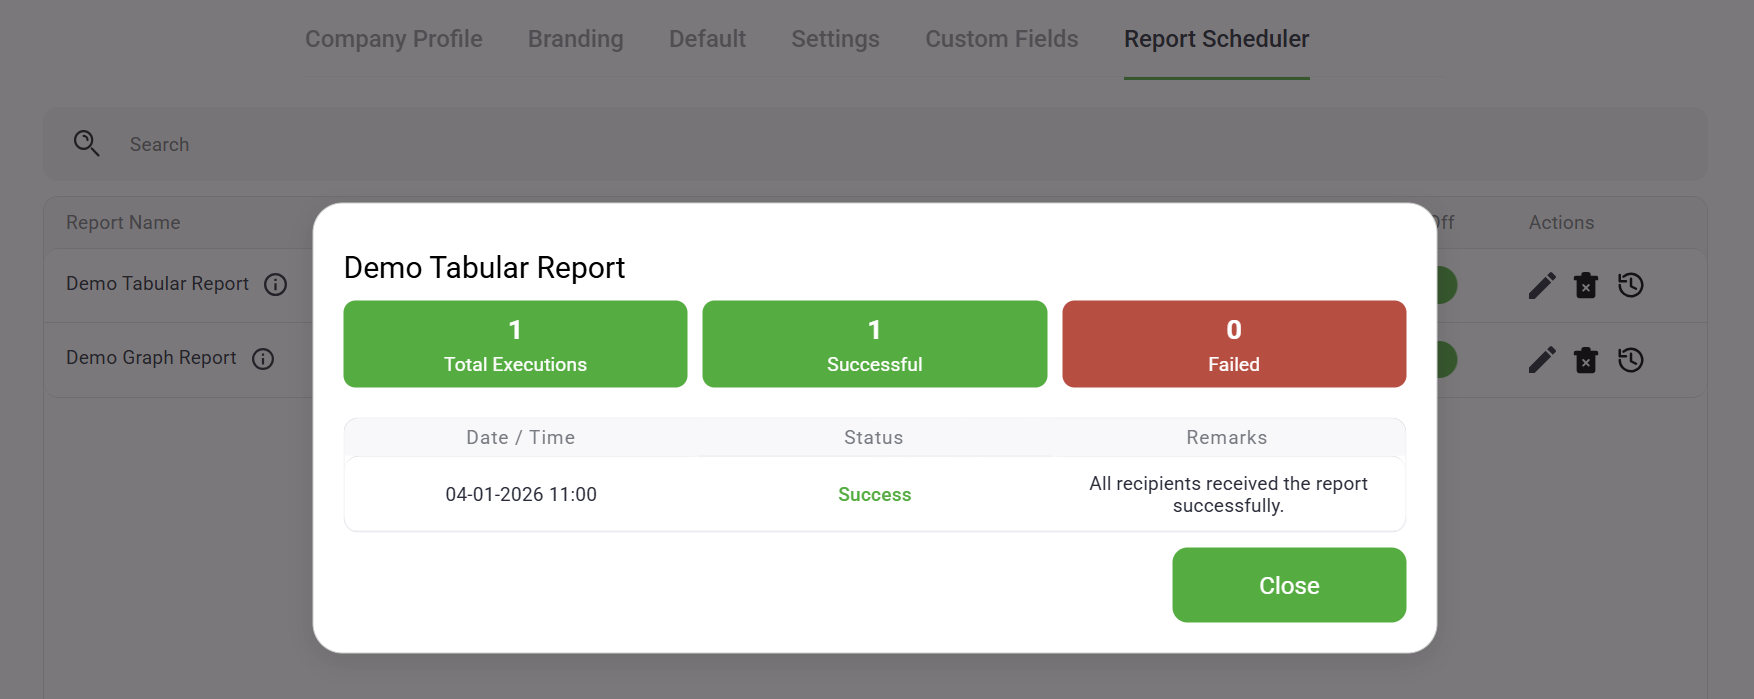Open the Branding tab
This screenshot has height=699, width=1754.
575,39
